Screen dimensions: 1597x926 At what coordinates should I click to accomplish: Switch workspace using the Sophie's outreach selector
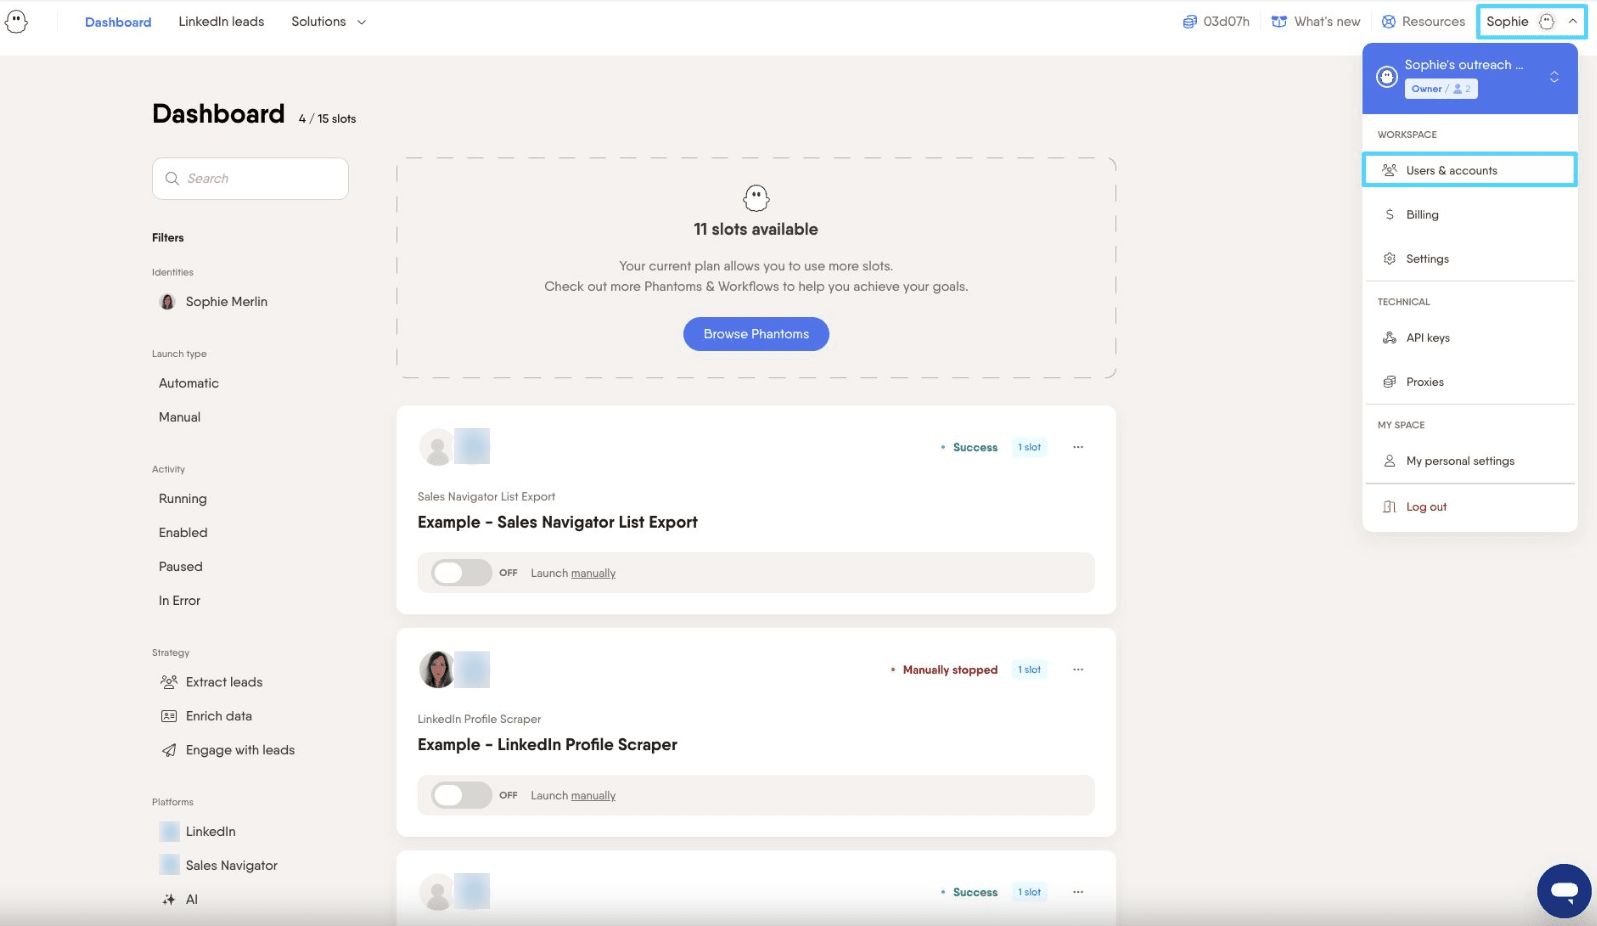click(x=1470, y=77)
